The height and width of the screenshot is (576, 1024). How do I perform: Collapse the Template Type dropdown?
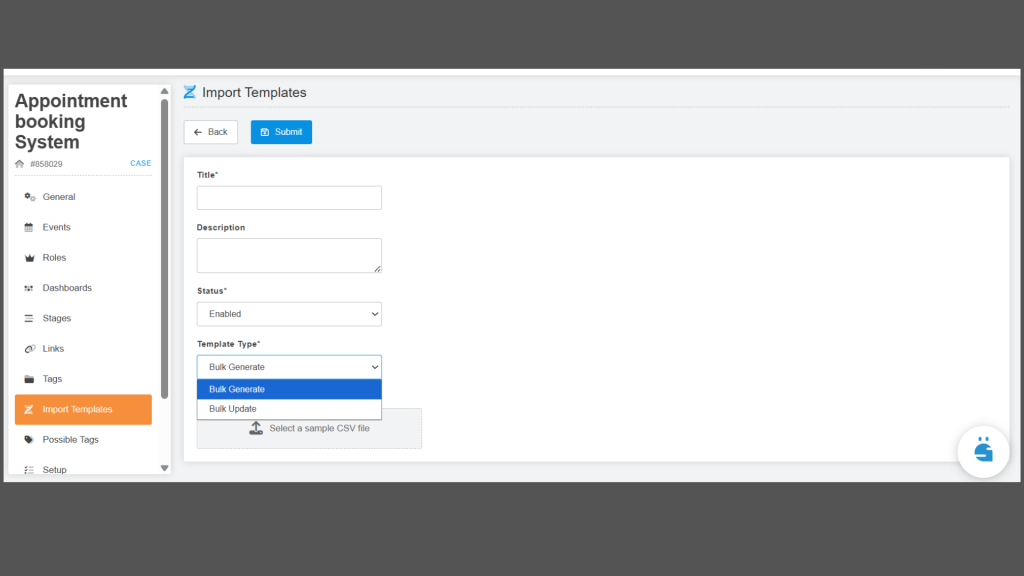(289, 367)
